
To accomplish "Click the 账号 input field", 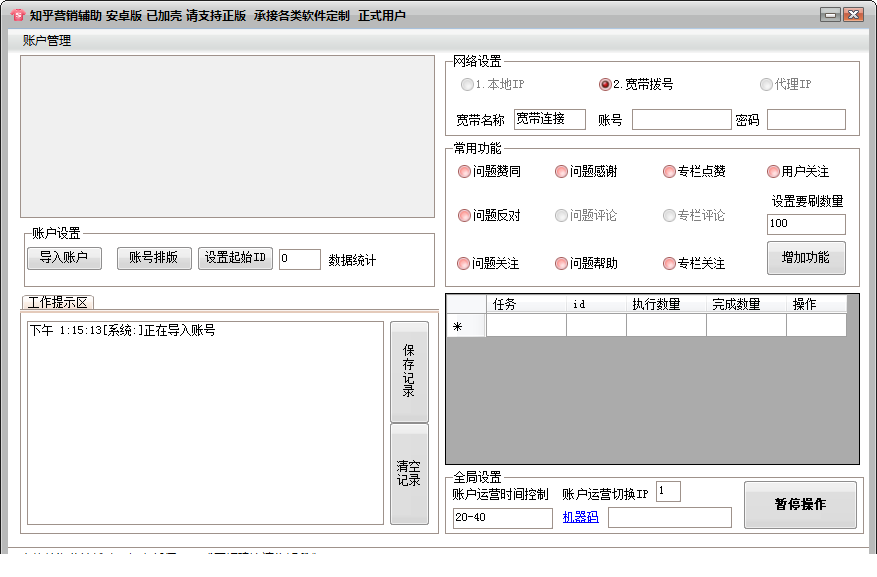I will (681, 119).
